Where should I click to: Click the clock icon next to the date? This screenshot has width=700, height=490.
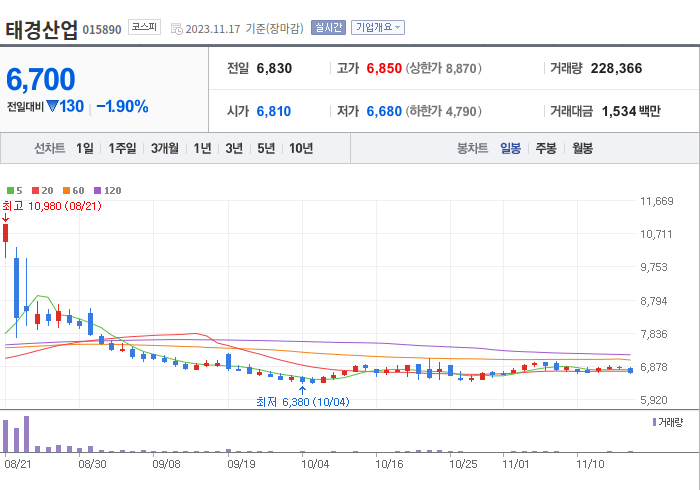pos(177,29)
